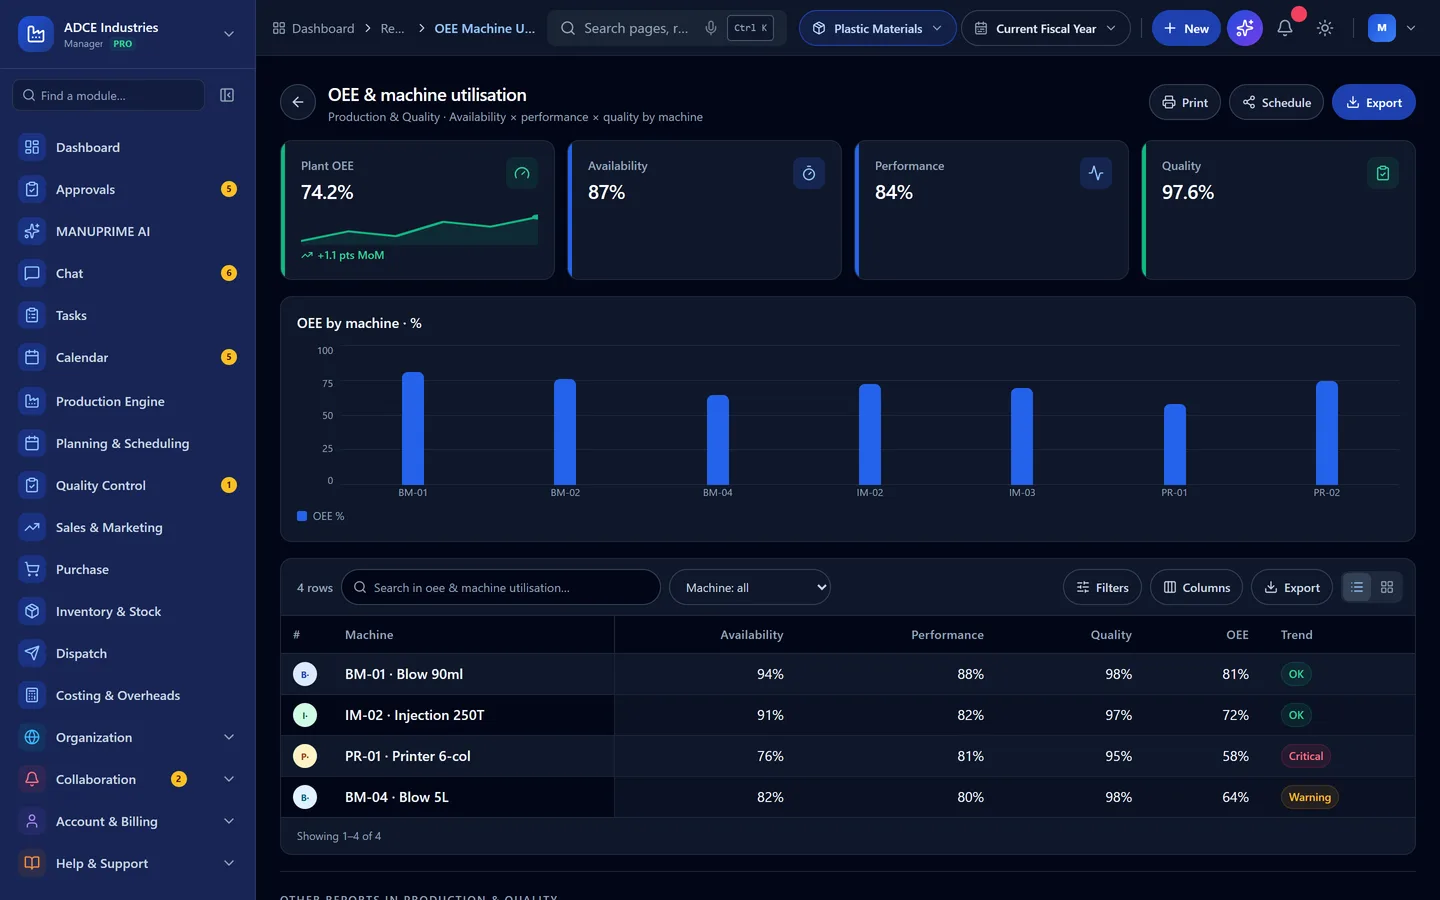
Task: Click the BM-01 · Blow 90ml row
Action: click(x=848, y=674)
